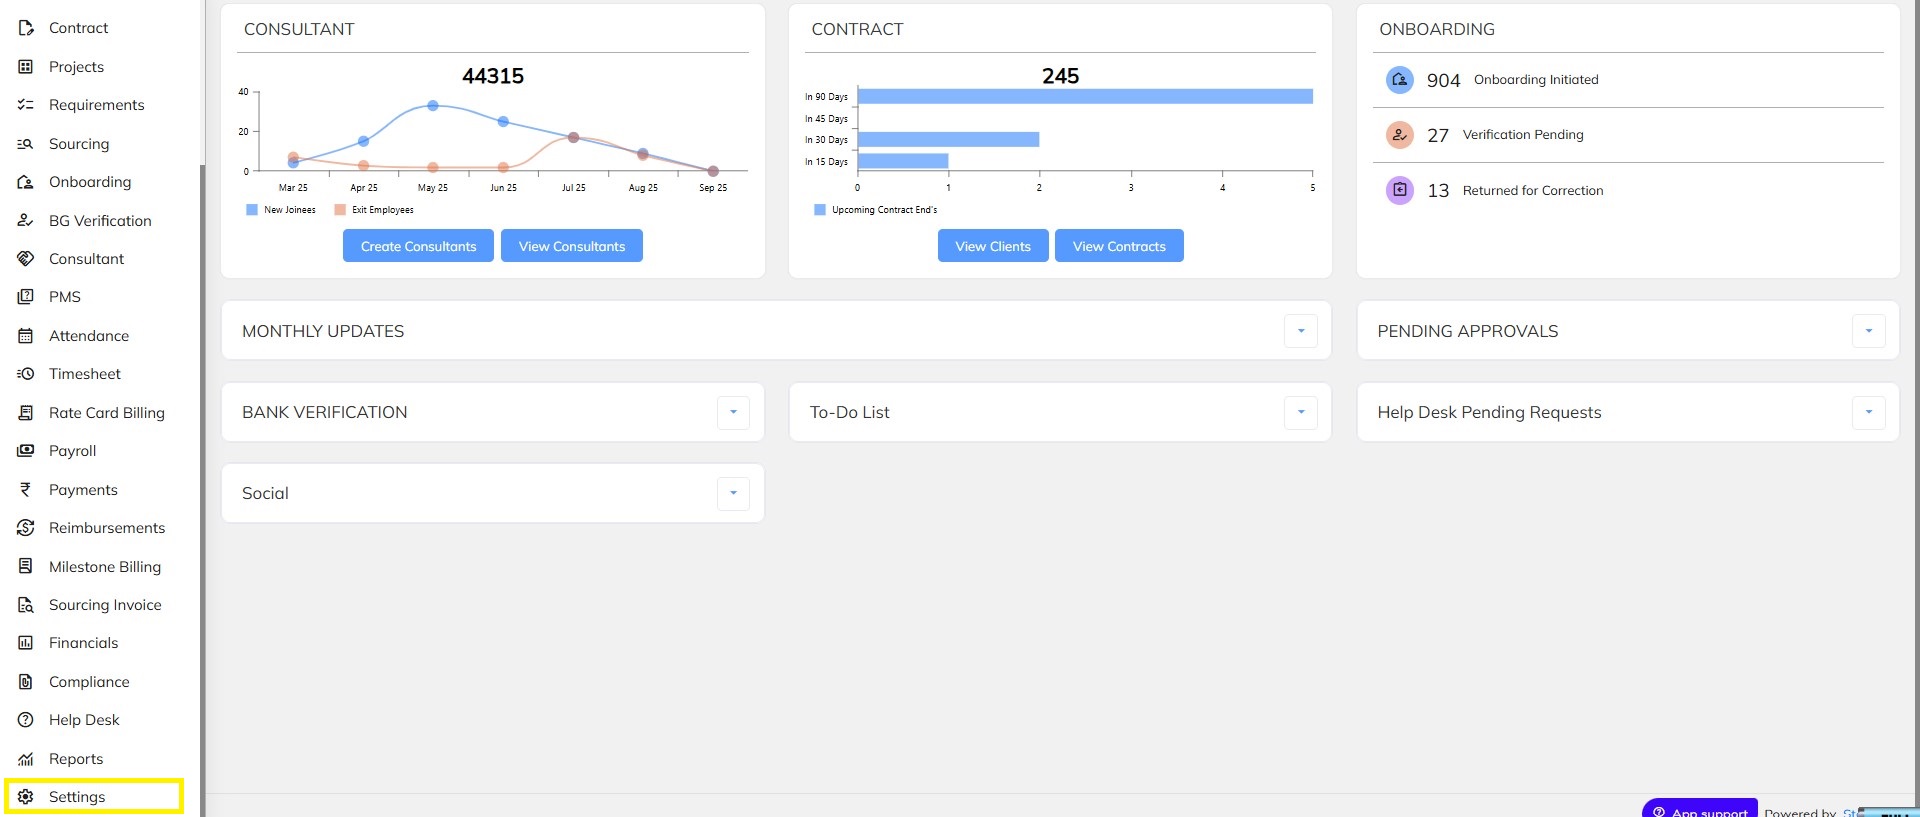
Task: Click the Timesheet clock icon
Action: click(x=26, y=374)
